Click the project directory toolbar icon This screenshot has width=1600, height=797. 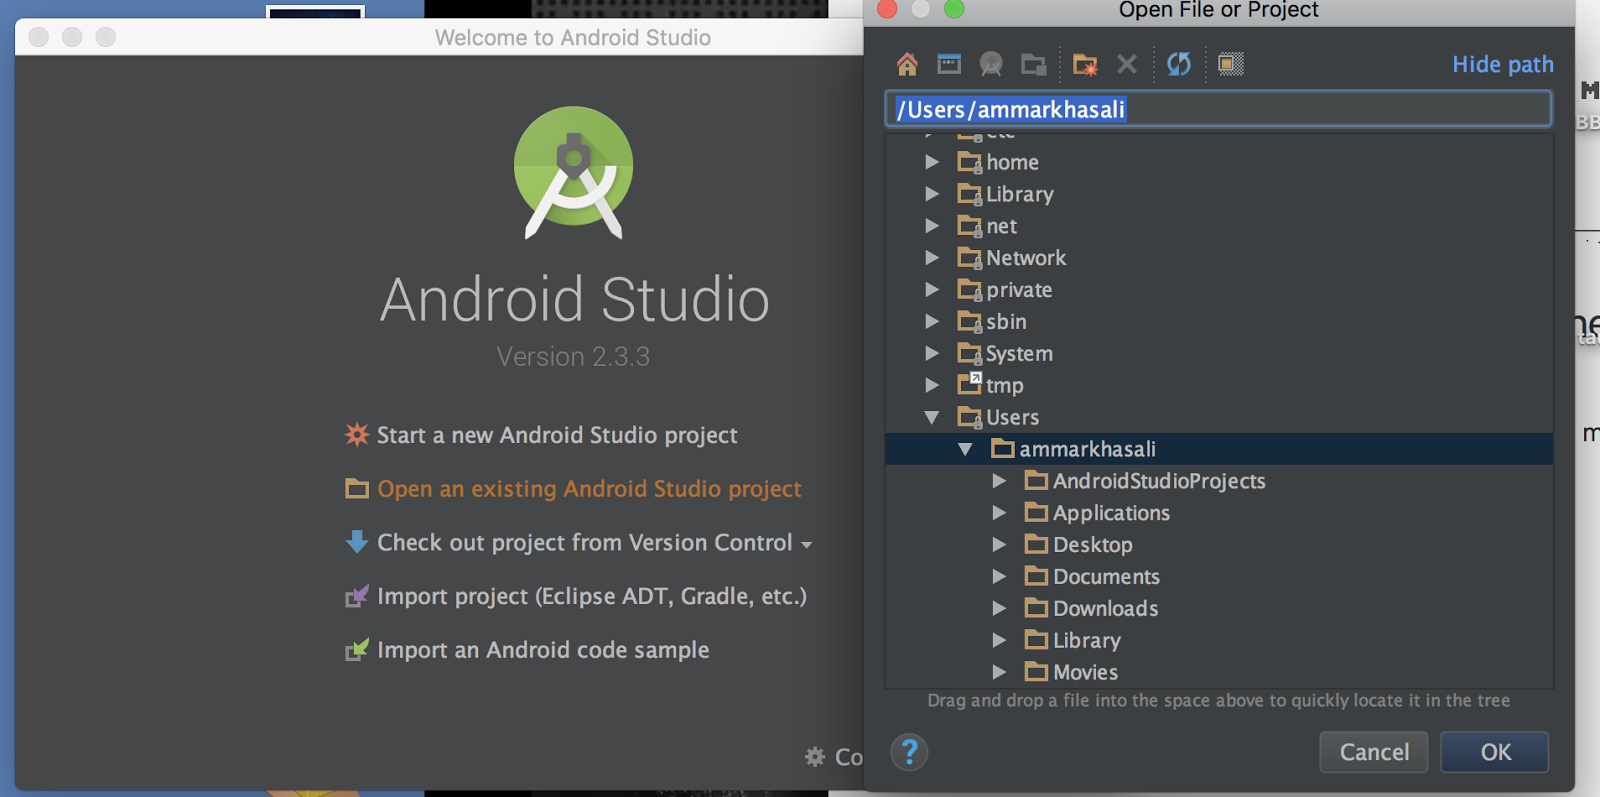tap(991, 65)
